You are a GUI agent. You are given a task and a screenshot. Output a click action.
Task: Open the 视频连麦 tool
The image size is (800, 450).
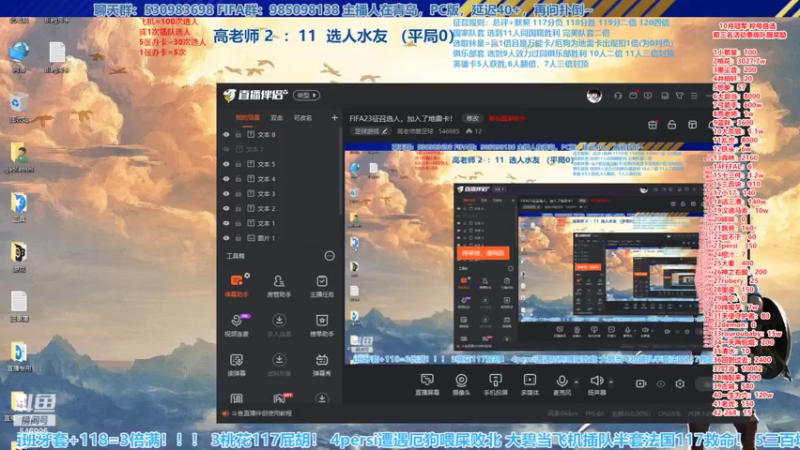coord(237,325)
